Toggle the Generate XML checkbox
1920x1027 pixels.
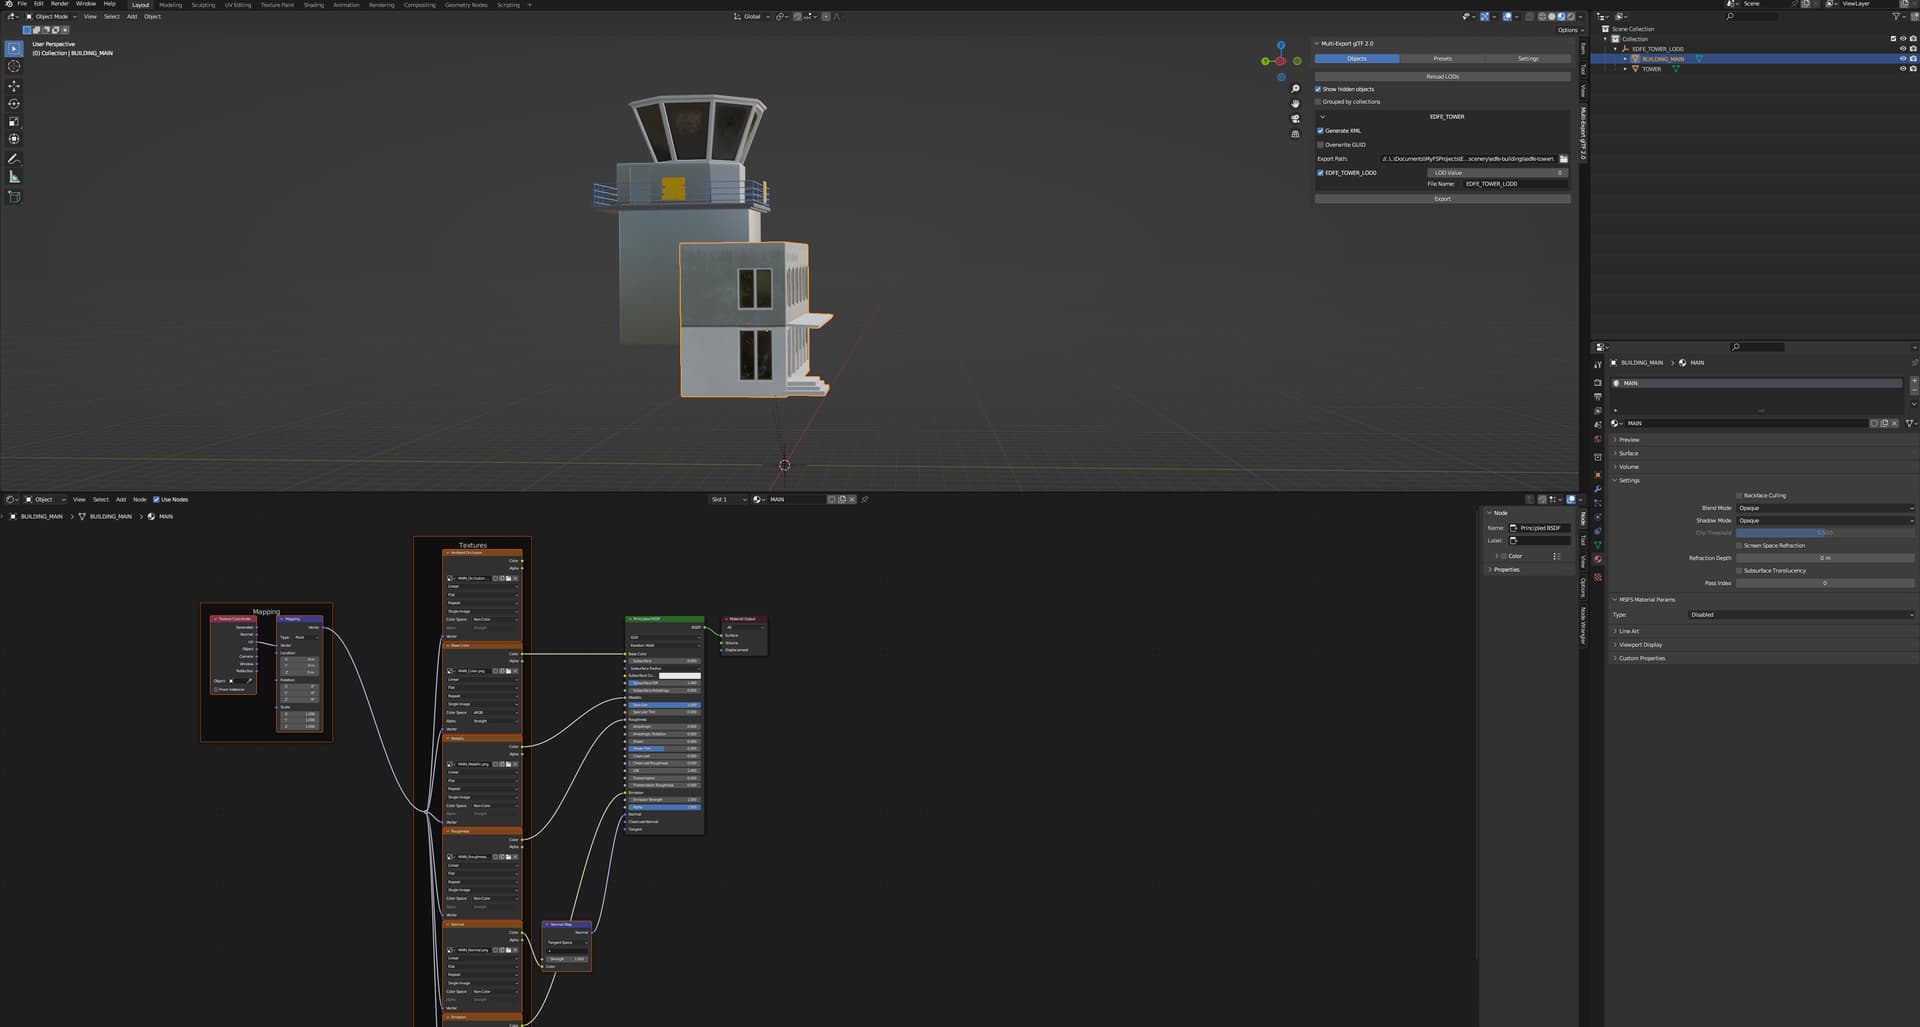1321,131
